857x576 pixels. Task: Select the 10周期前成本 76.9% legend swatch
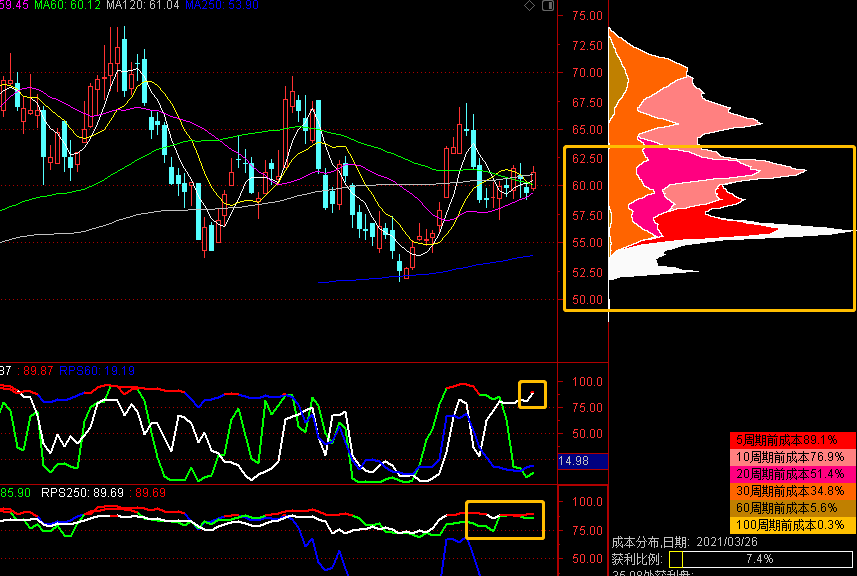(793, 457)
